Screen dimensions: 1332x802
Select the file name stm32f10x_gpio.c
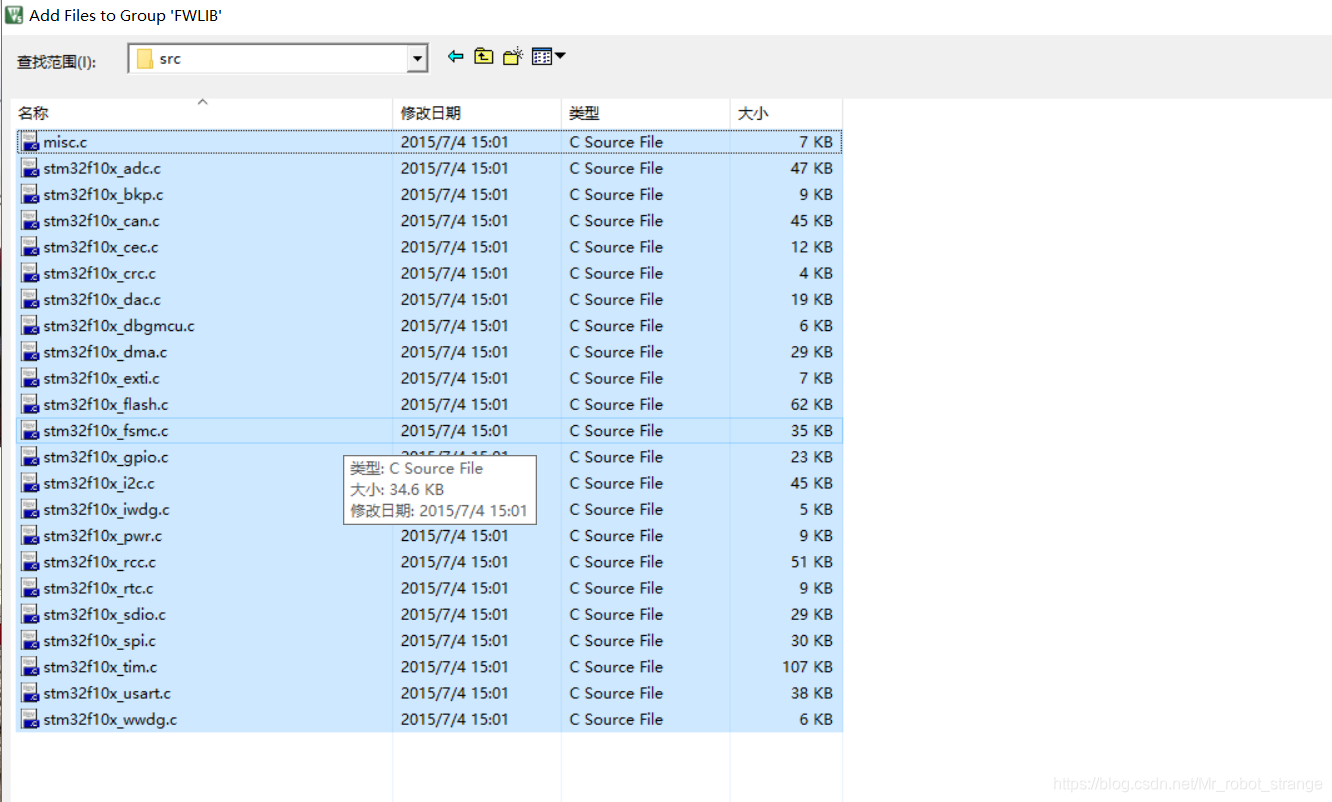[x=106, y=457]
